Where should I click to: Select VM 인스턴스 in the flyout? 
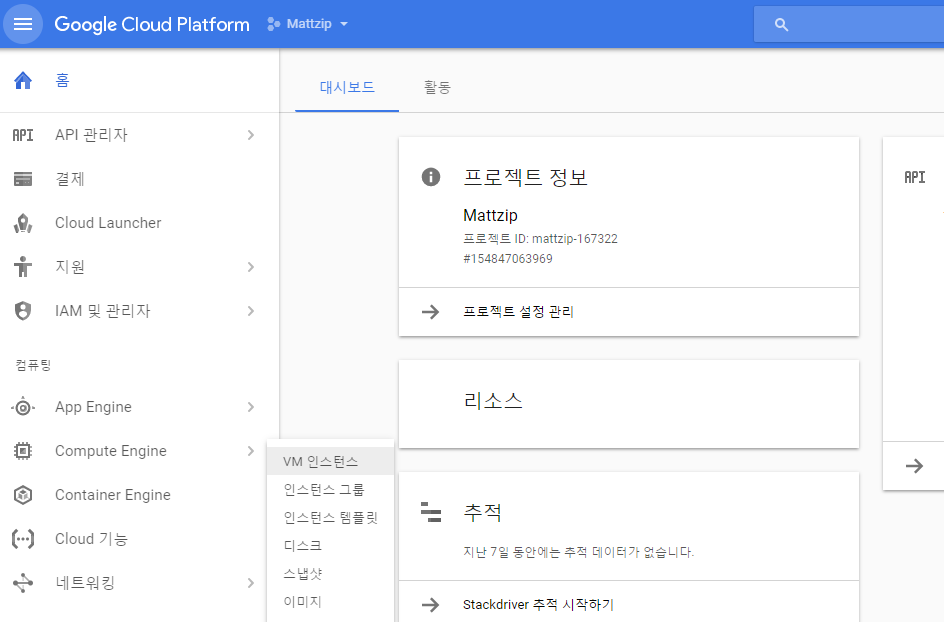click(330, 461)
